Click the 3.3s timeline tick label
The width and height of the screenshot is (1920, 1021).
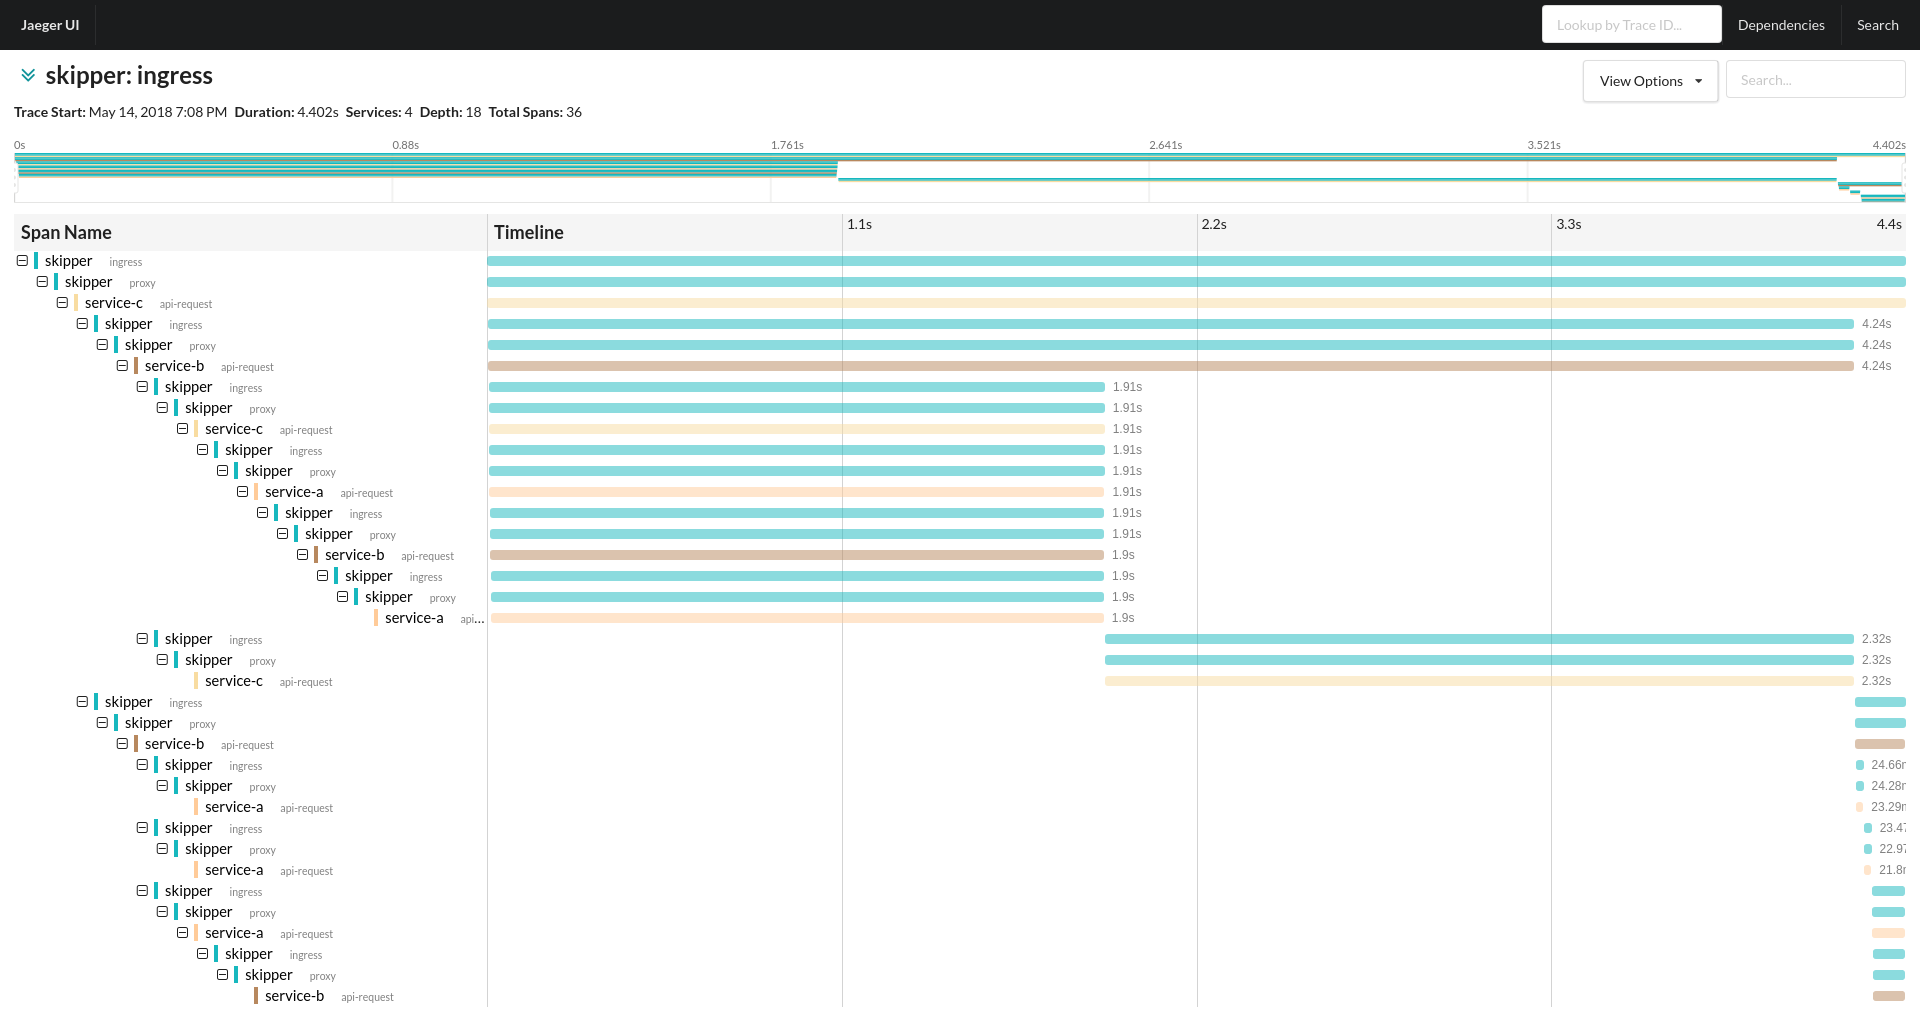tap(1568, 224)
